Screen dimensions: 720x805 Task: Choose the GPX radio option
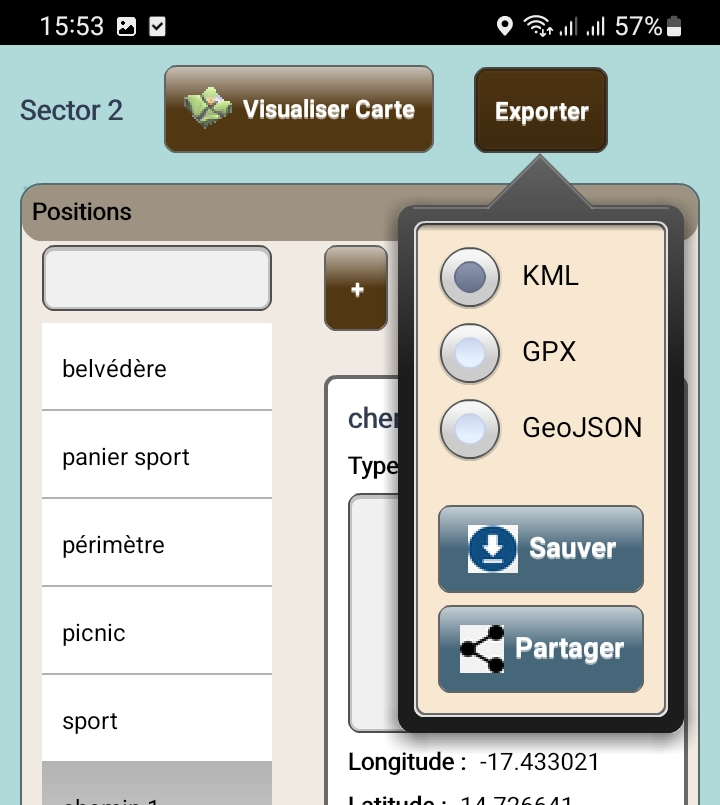pos(470,352)
